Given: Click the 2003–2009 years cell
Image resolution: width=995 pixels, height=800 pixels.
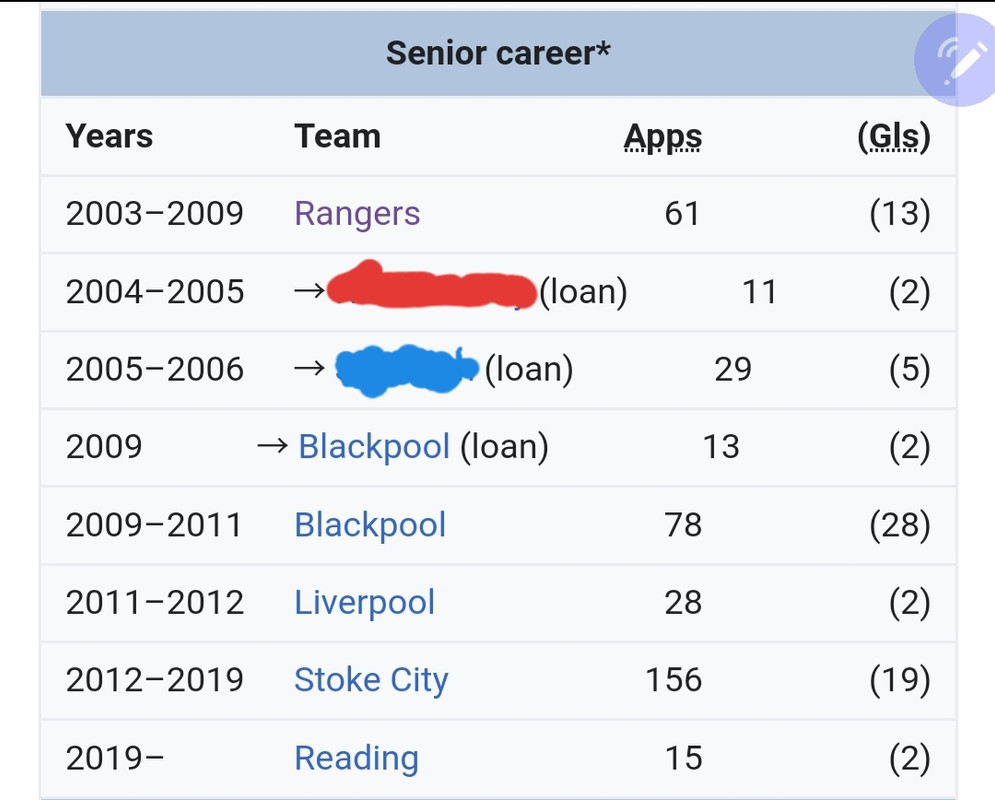Looking at the screenshot, I should click(154, 213).
